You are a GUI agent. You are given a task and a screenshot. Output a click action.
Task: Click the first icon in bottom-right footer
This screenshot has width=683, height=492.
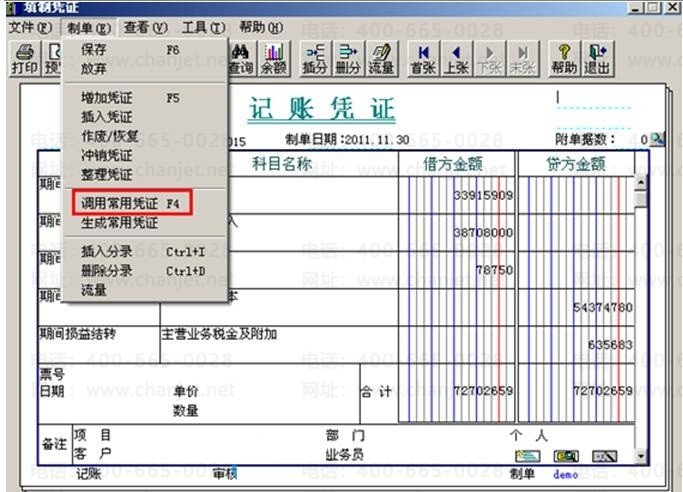click(x=527, y=456)
